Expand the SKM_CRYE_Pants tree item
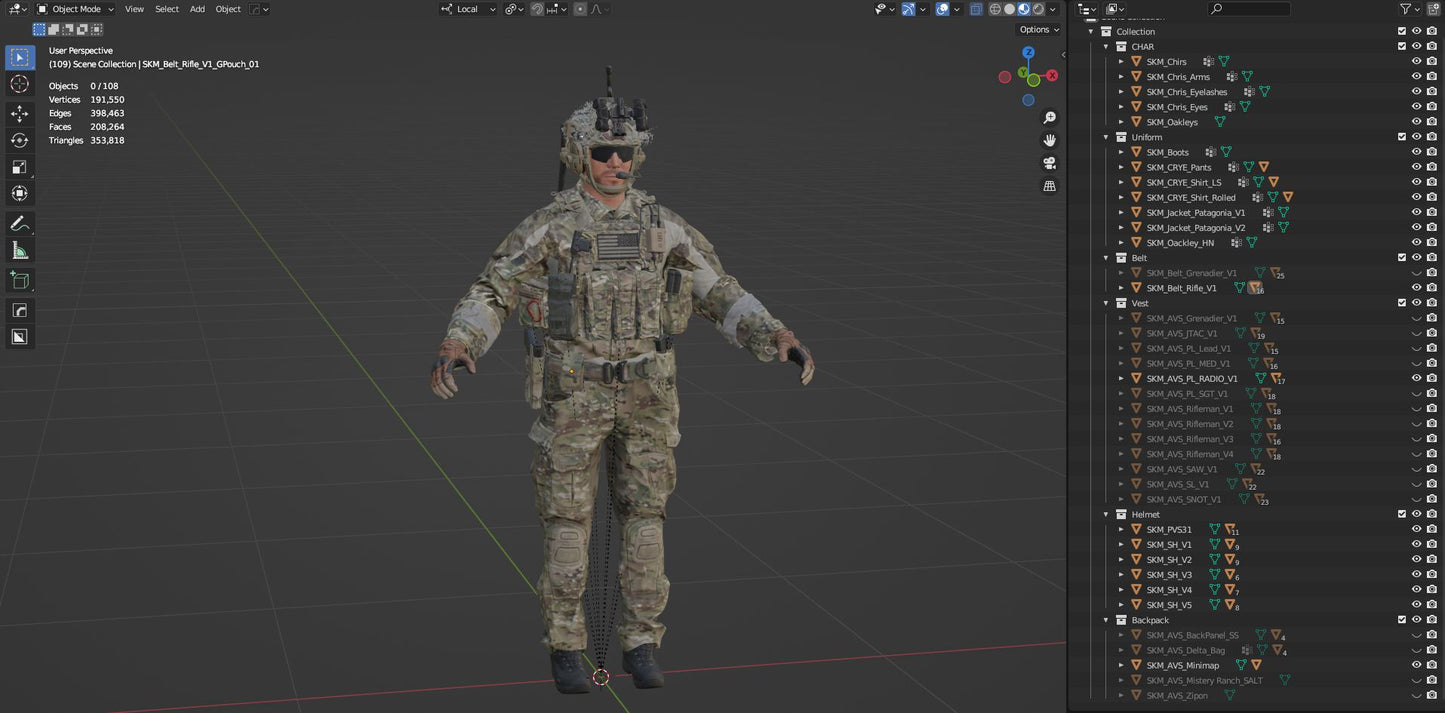This screenshot has height=713, width=1445. coord(1121,168)
